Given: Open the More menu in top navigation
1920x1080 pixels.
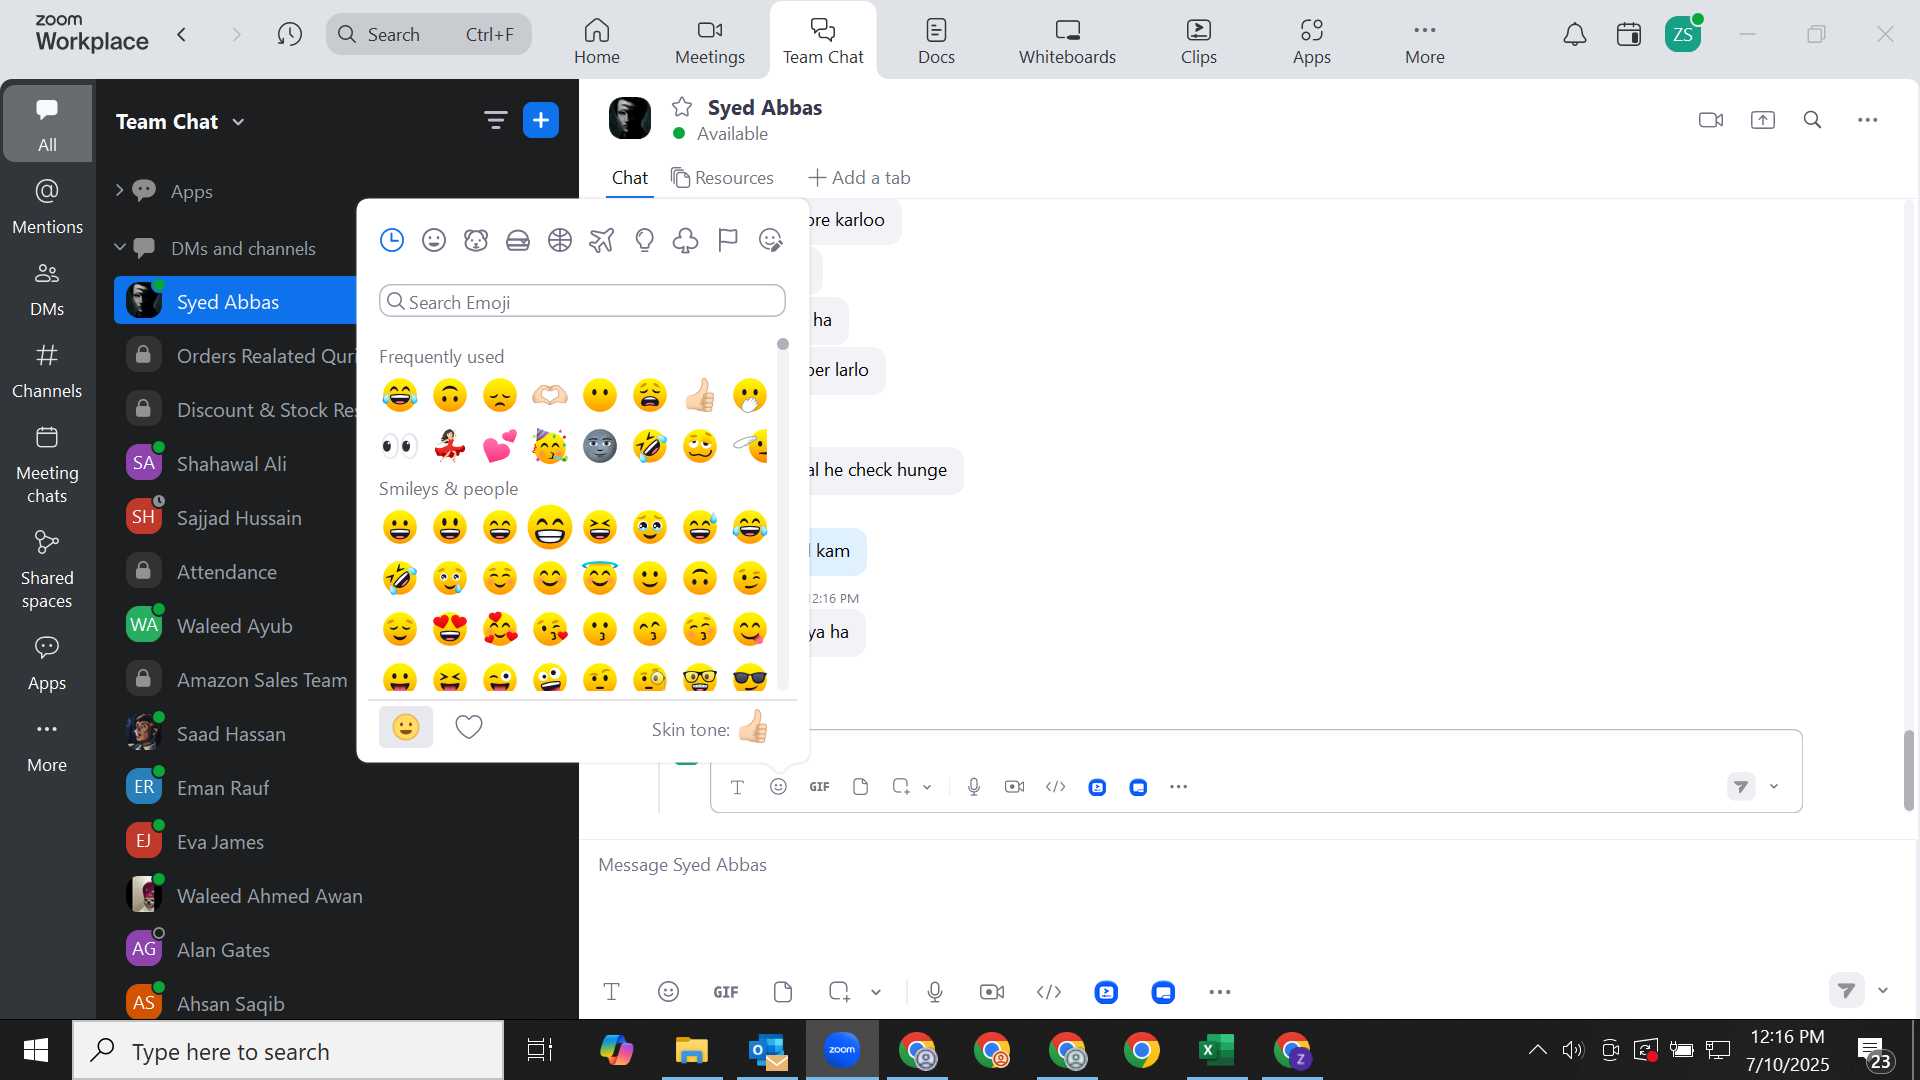Looking at the screenshot, I should pos(1424,41).
